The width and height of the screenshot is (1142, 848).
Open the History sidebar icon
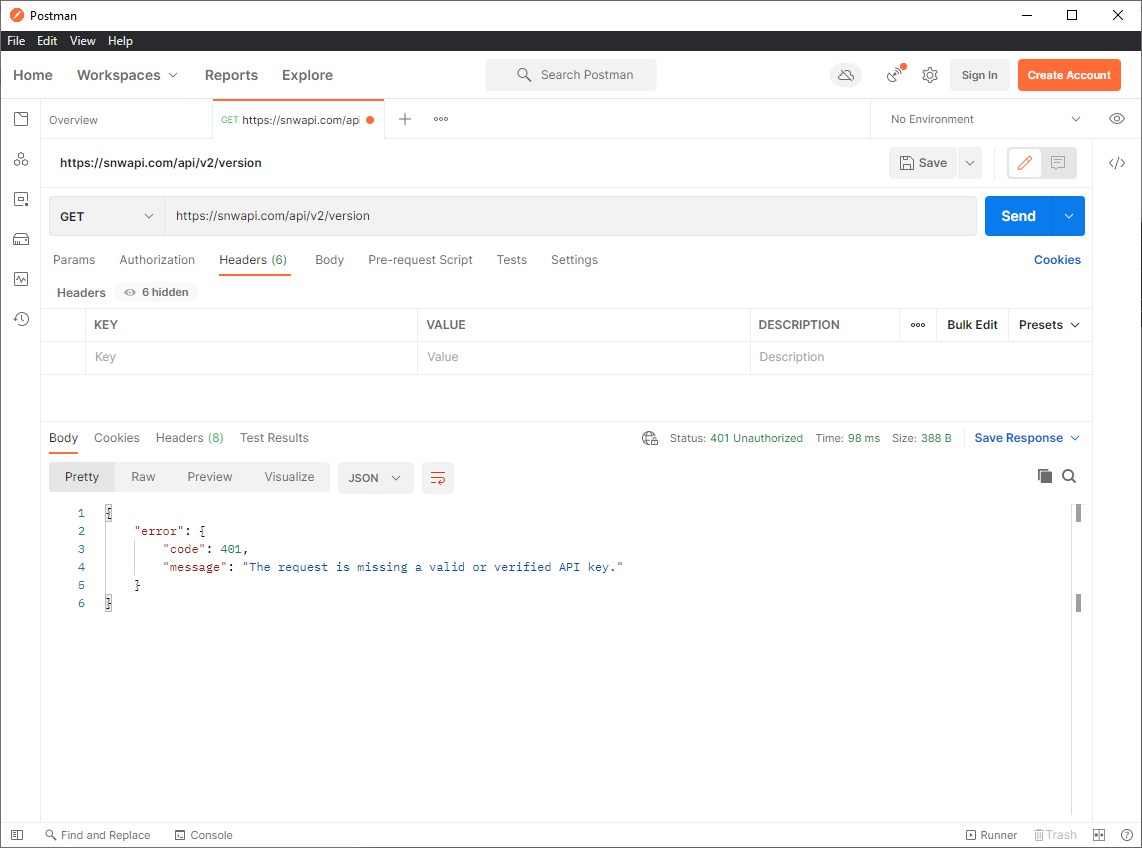(21, 319)
